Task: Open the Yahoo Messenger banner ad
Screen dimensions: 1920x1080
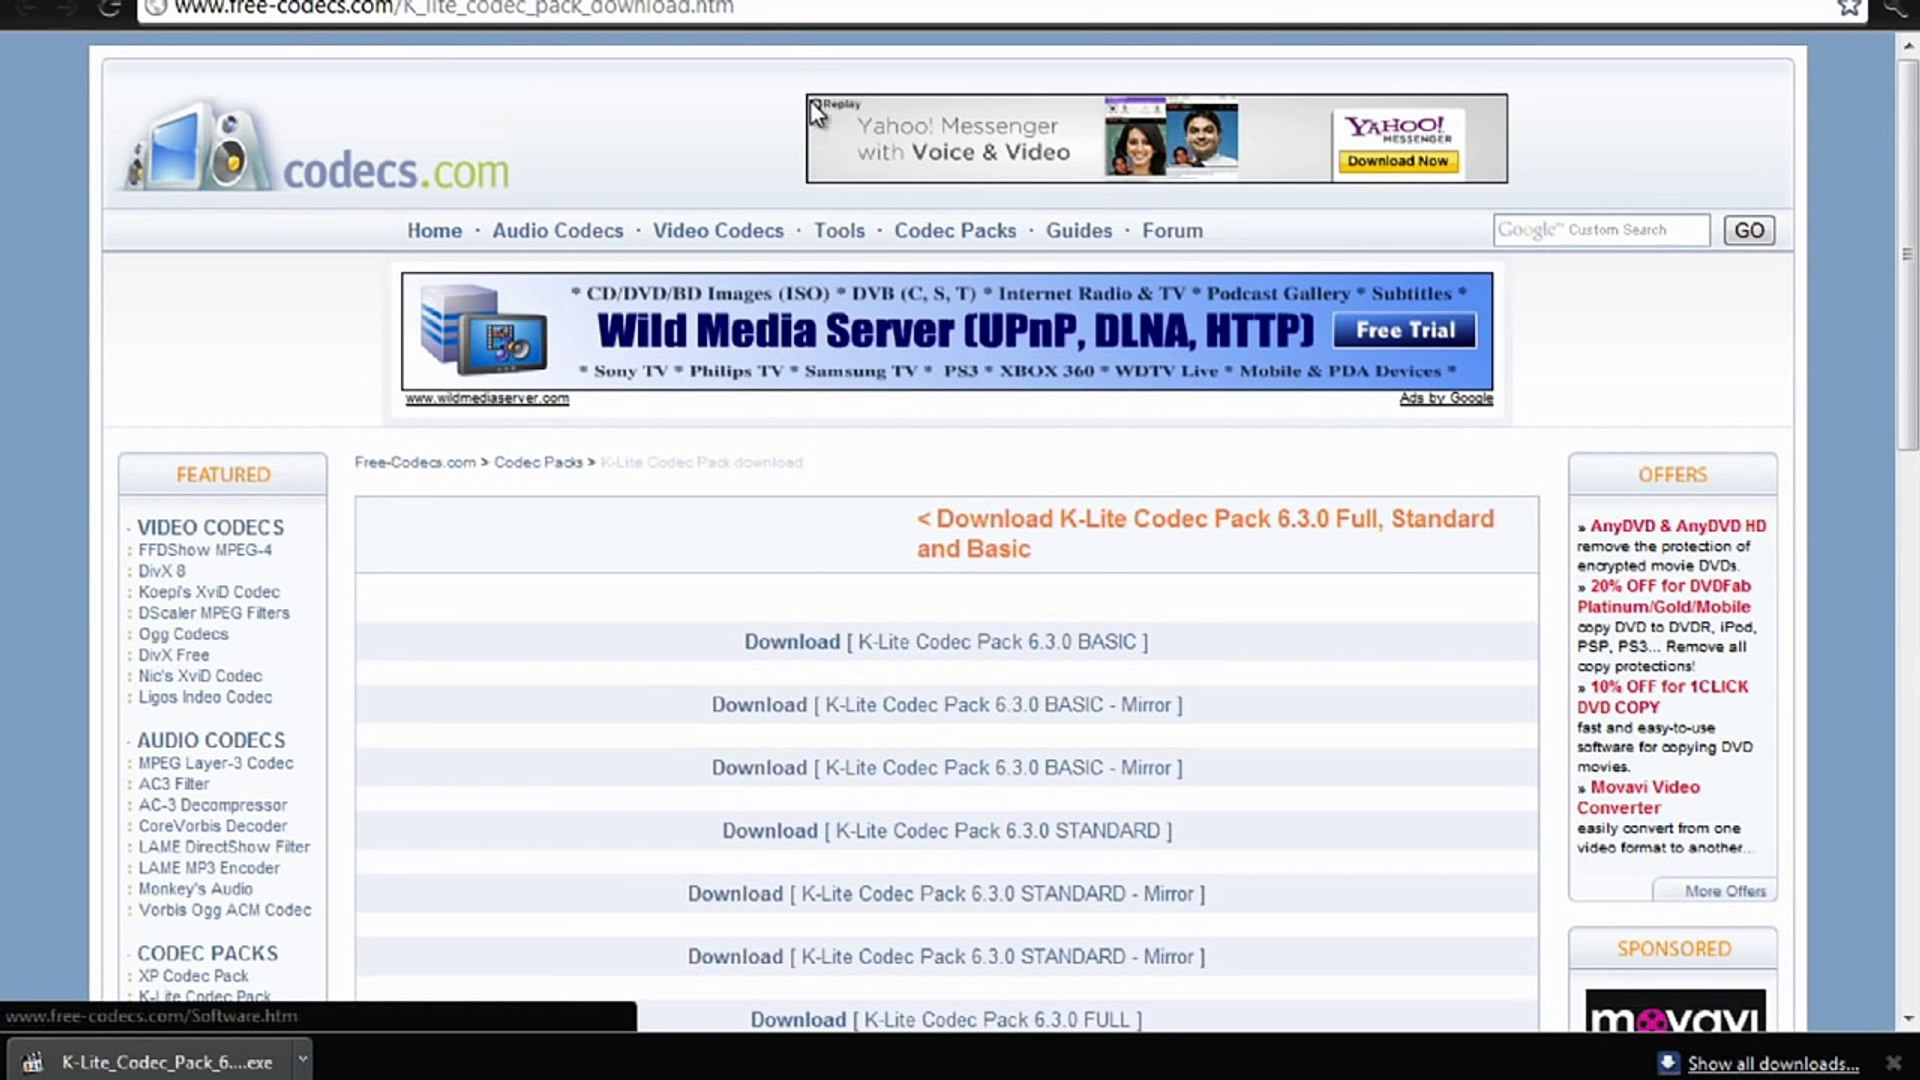Action: click(x=1156, y=139)
